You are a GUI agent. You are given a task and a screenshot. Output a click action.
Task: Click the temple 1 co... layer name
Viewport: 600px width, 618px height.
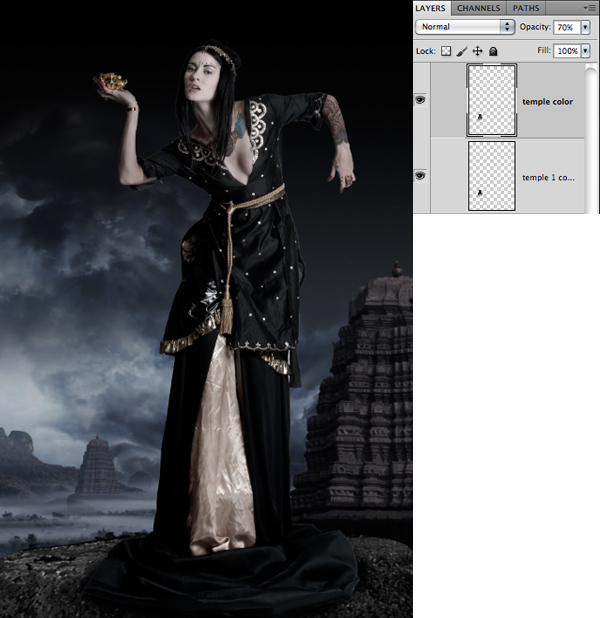click(548, 177)
